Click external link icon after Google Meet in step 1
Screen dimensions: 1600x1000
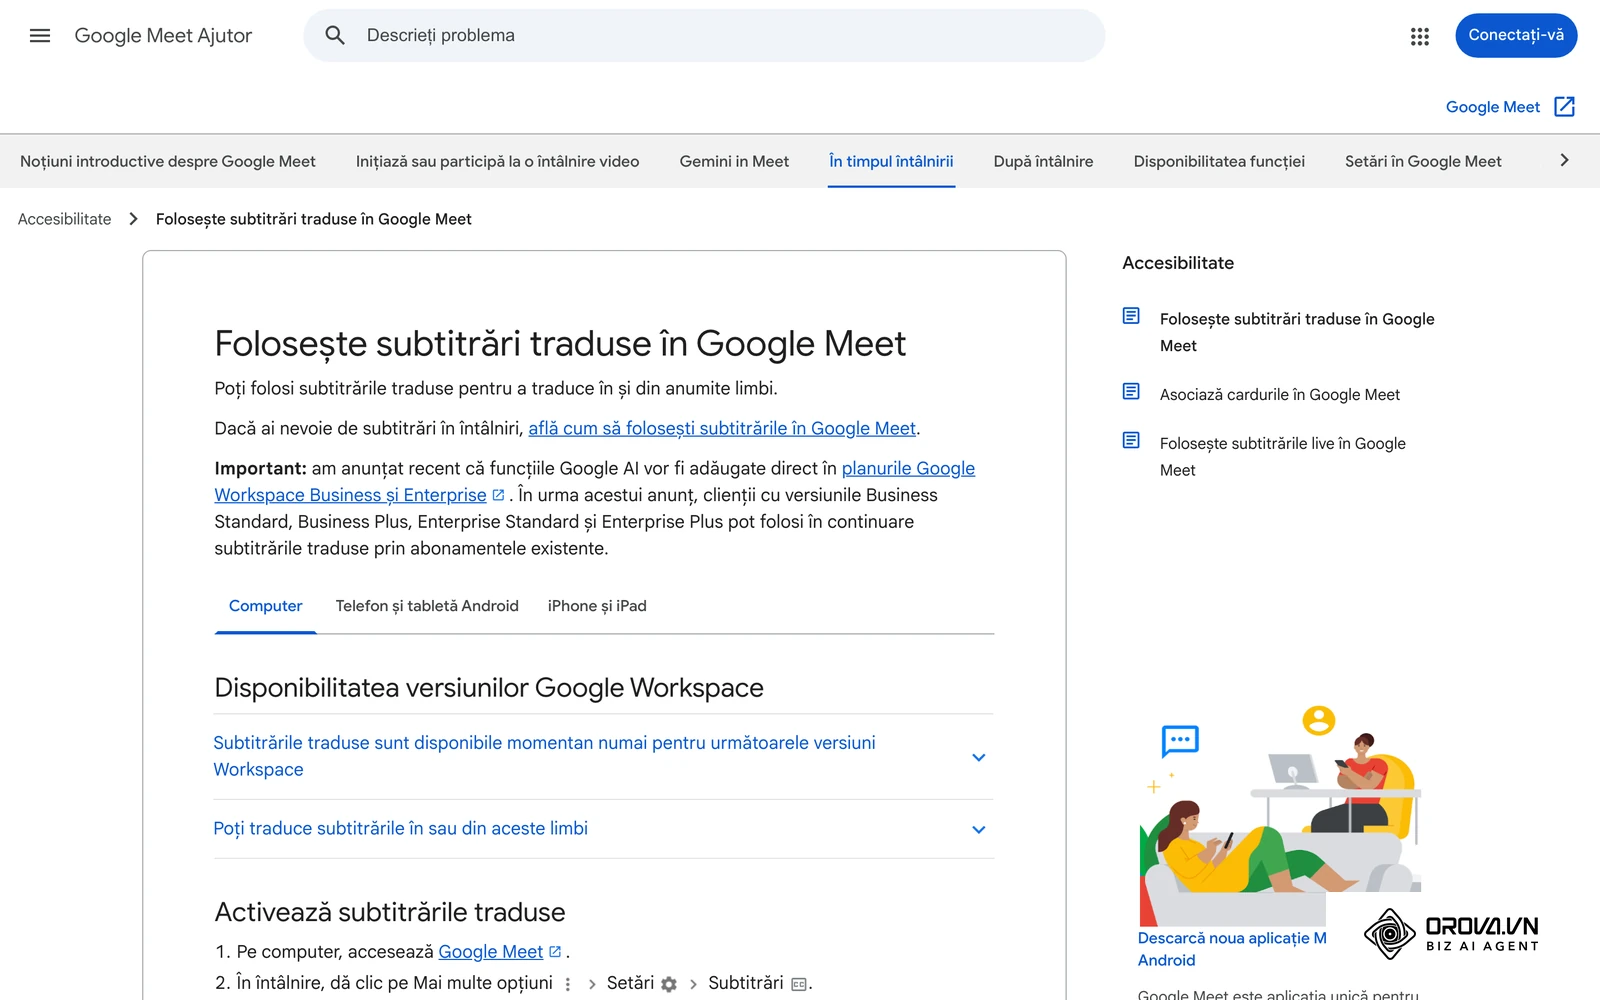pos(555,952)
